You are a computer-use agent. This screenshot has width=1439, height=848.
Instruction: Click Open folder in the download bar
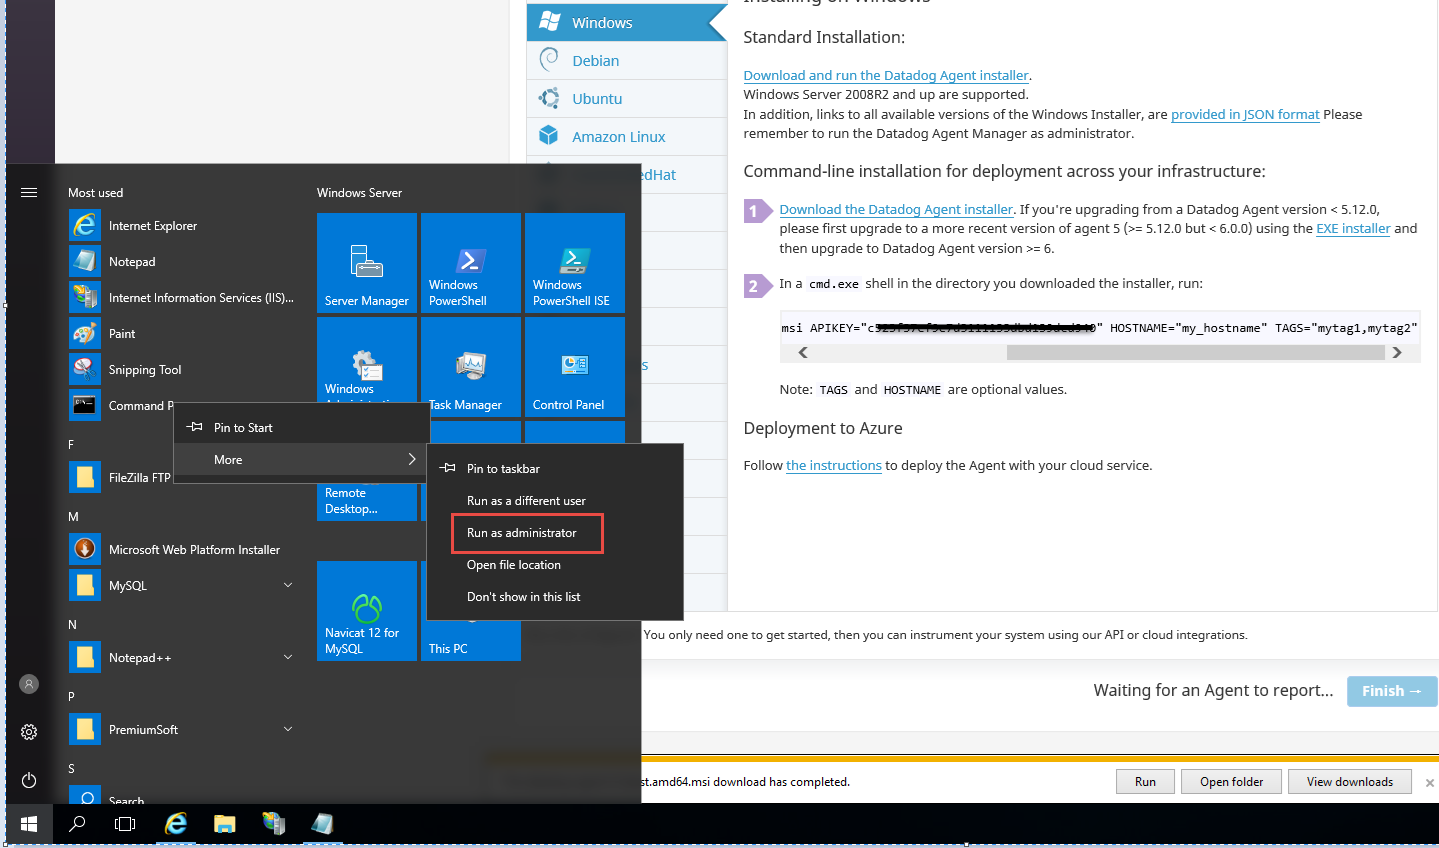pos(1232,782)
